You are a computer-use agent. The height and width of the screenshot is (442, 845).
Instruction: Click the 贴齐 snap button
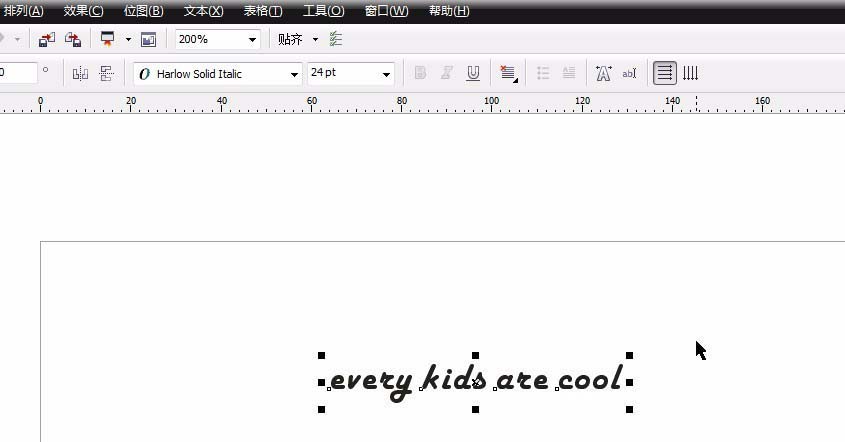[290, 39]
